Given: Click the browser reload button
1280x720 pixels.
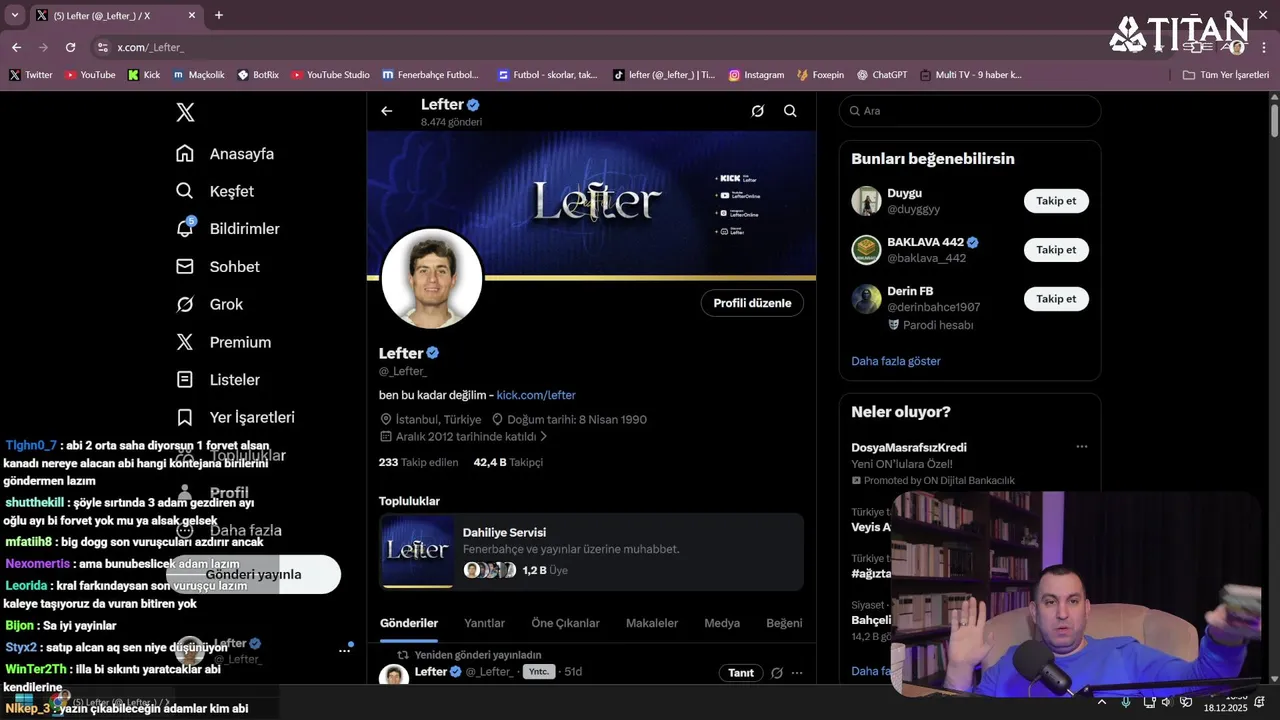Looking at the screenshot, I should (x=70, y=47).
